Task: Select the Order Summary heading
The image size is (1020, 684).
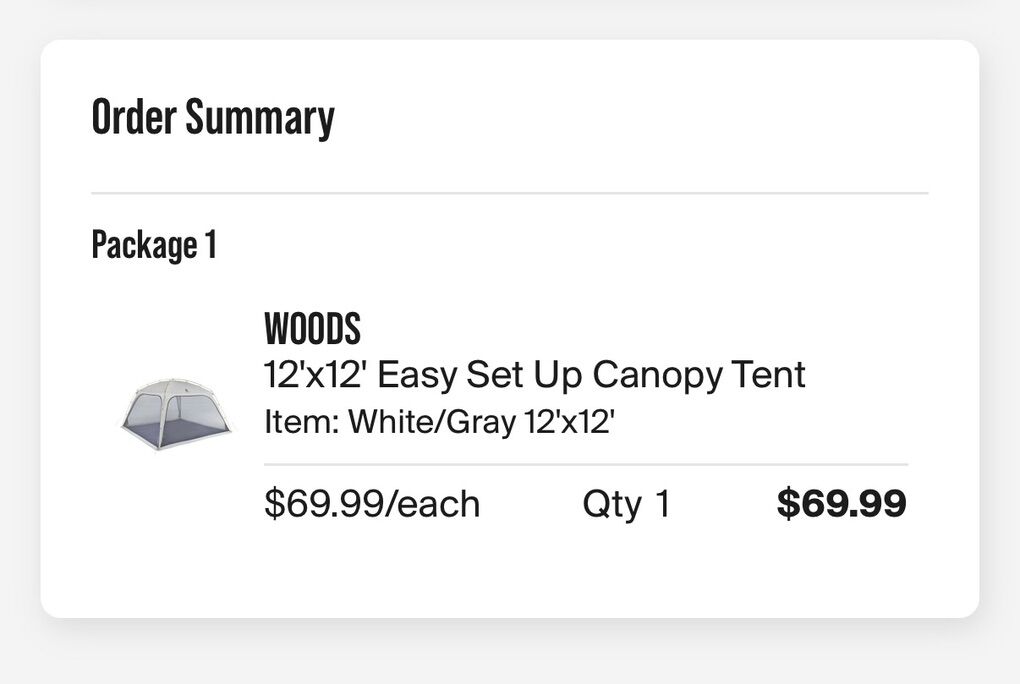Action: (x=213, y=118)
